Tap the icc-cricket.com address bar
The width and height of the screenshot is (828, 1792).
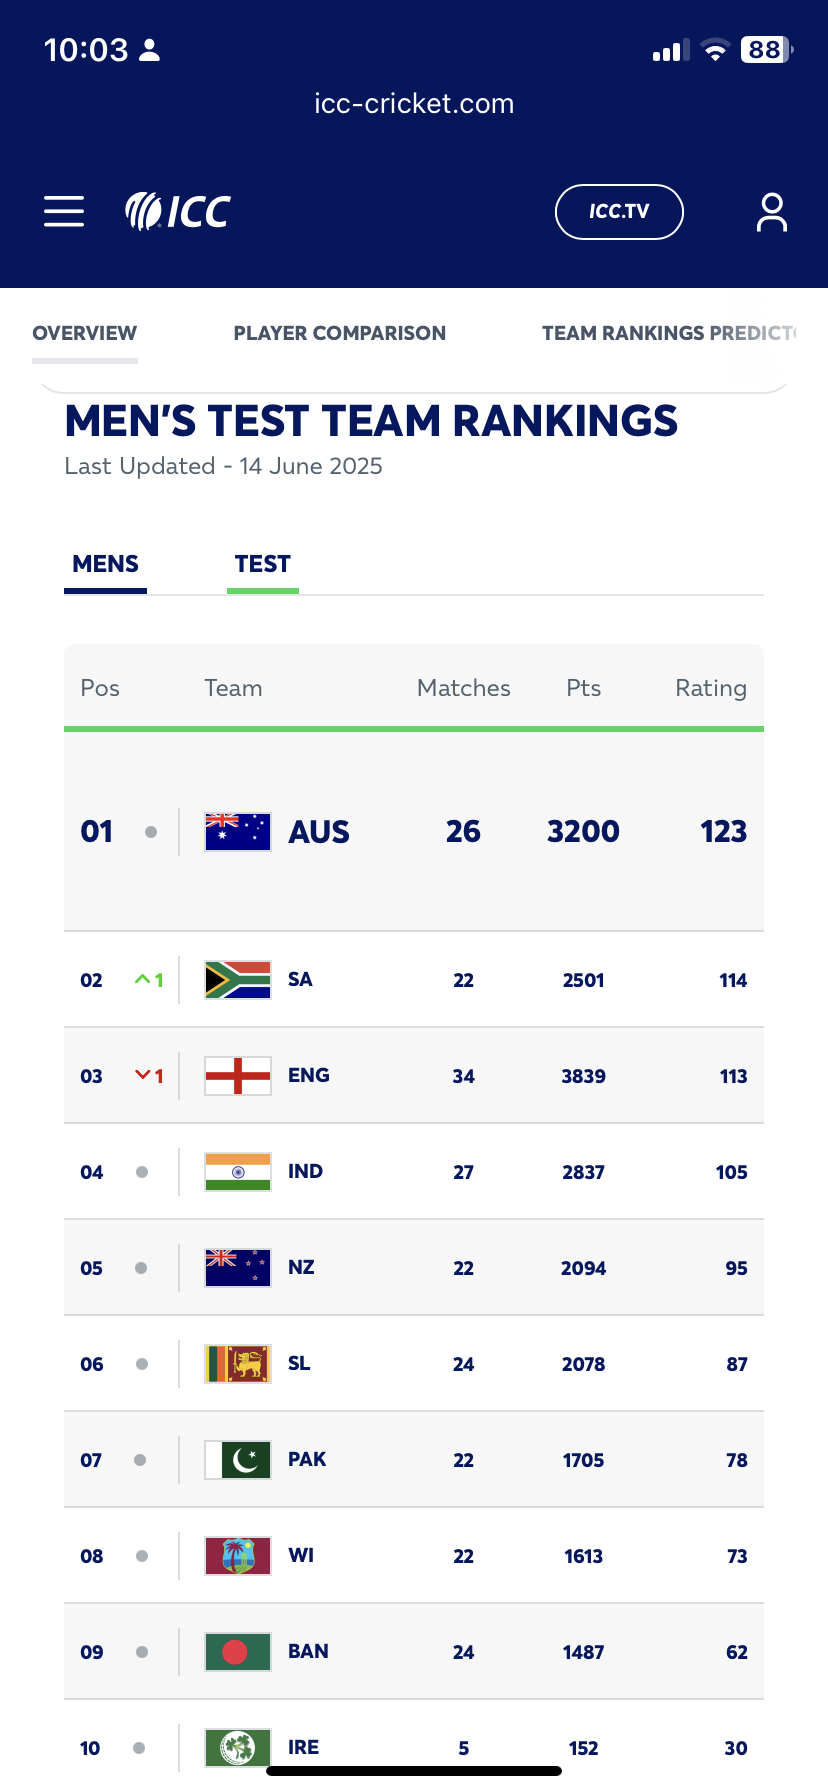[x=414, y=104]
